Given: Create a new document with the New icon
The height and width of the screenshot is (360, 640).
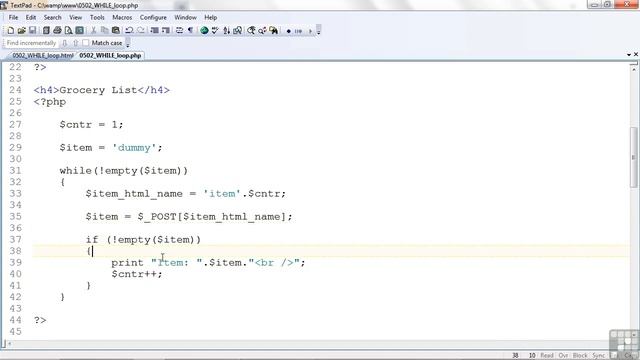Looking at the screenshot, I should 11,31.
